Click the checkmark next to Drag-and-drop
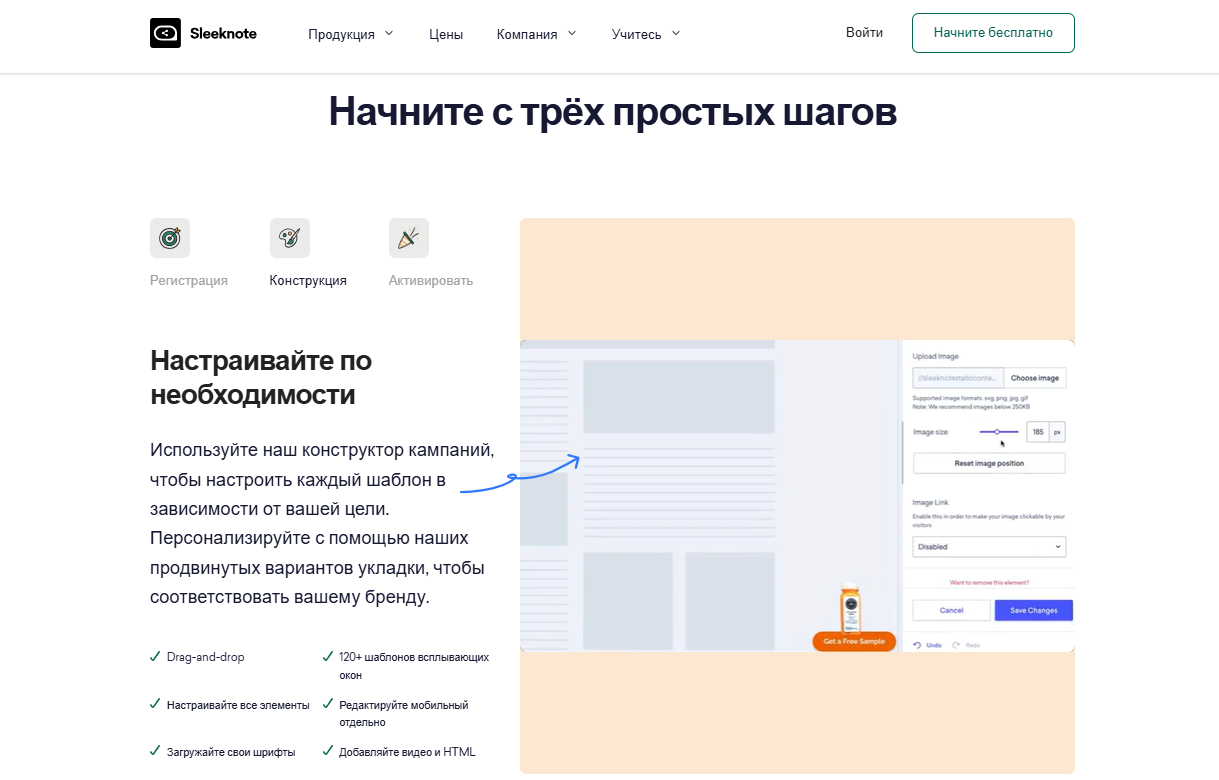The image size is (1219, 780). pyautogui.click(x=156, y=657)
